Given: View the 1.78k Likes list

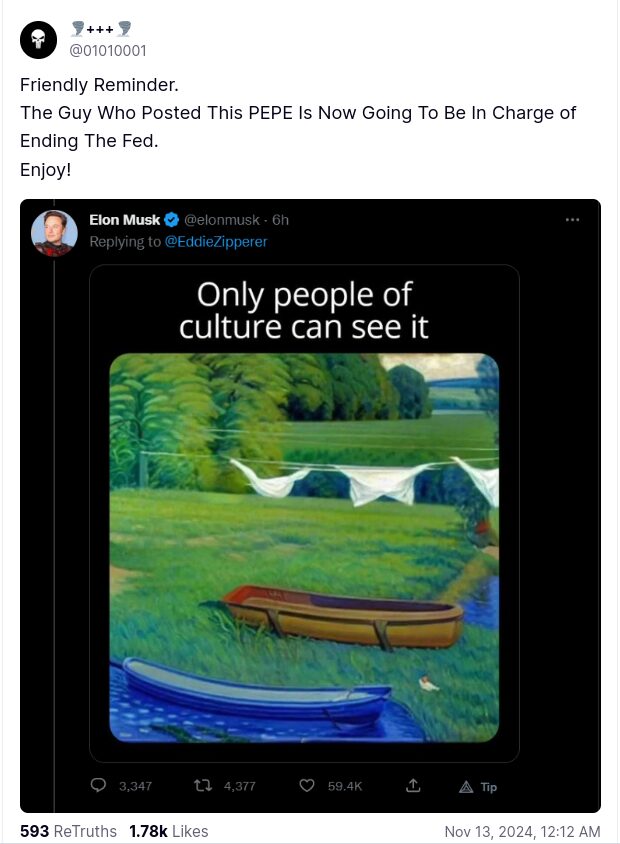Looking at the screenshot, I should 169,831.
